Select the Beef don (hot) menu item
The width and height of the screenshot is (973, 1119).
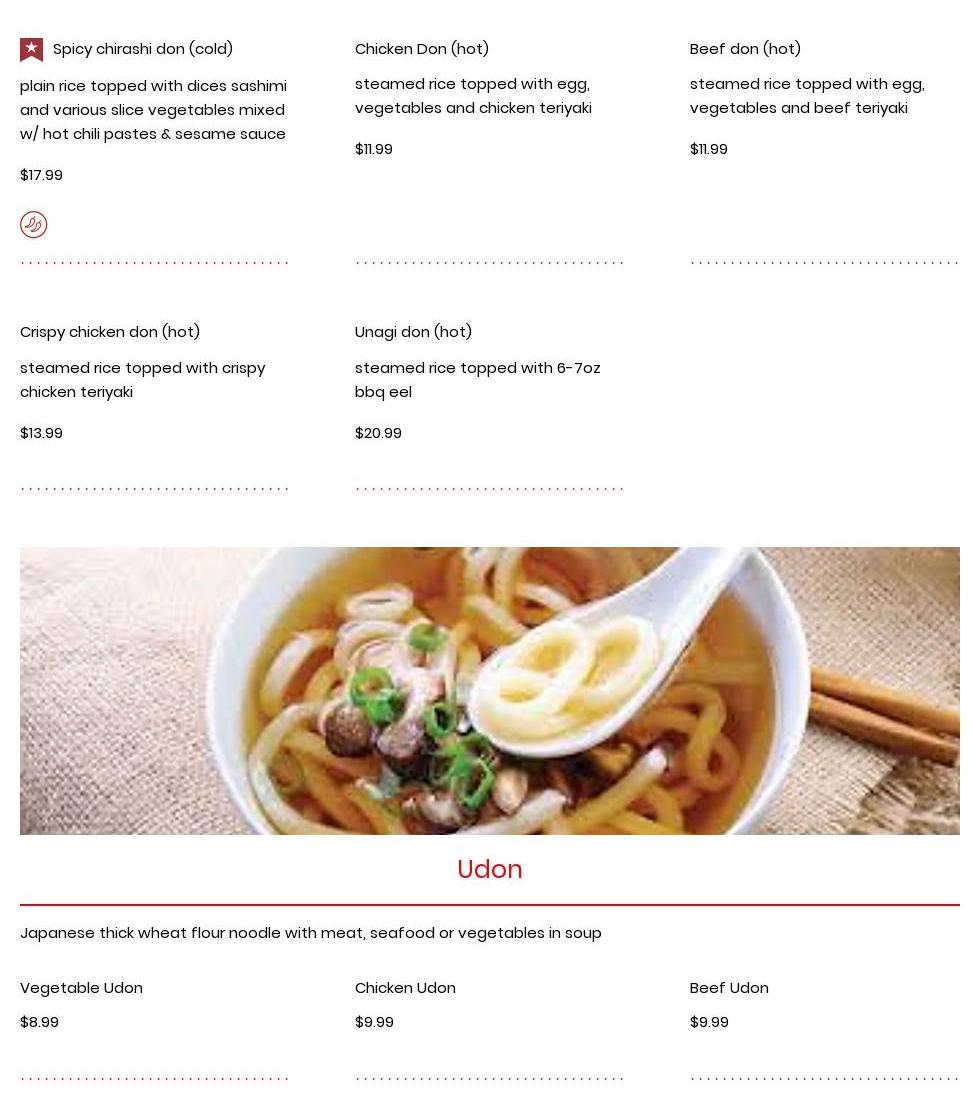(x=745, y=49)
